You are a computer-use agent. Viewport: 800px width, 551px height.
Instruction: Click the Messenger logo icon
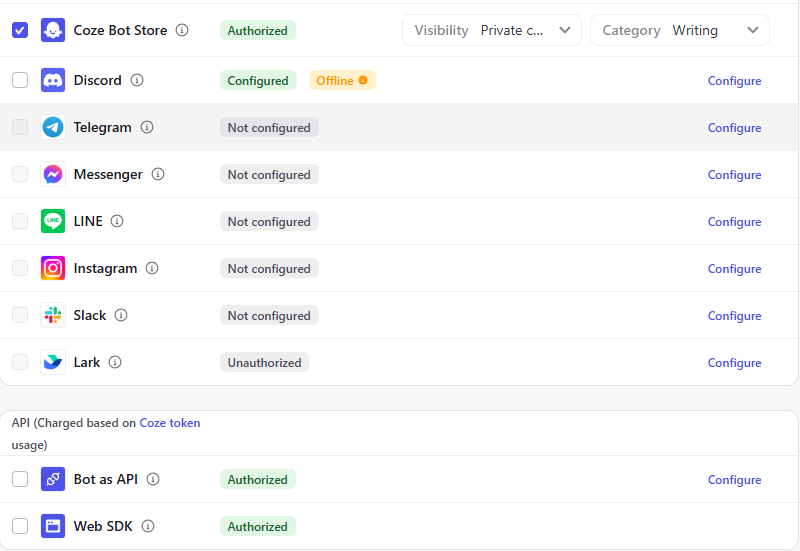click(53, 174)
